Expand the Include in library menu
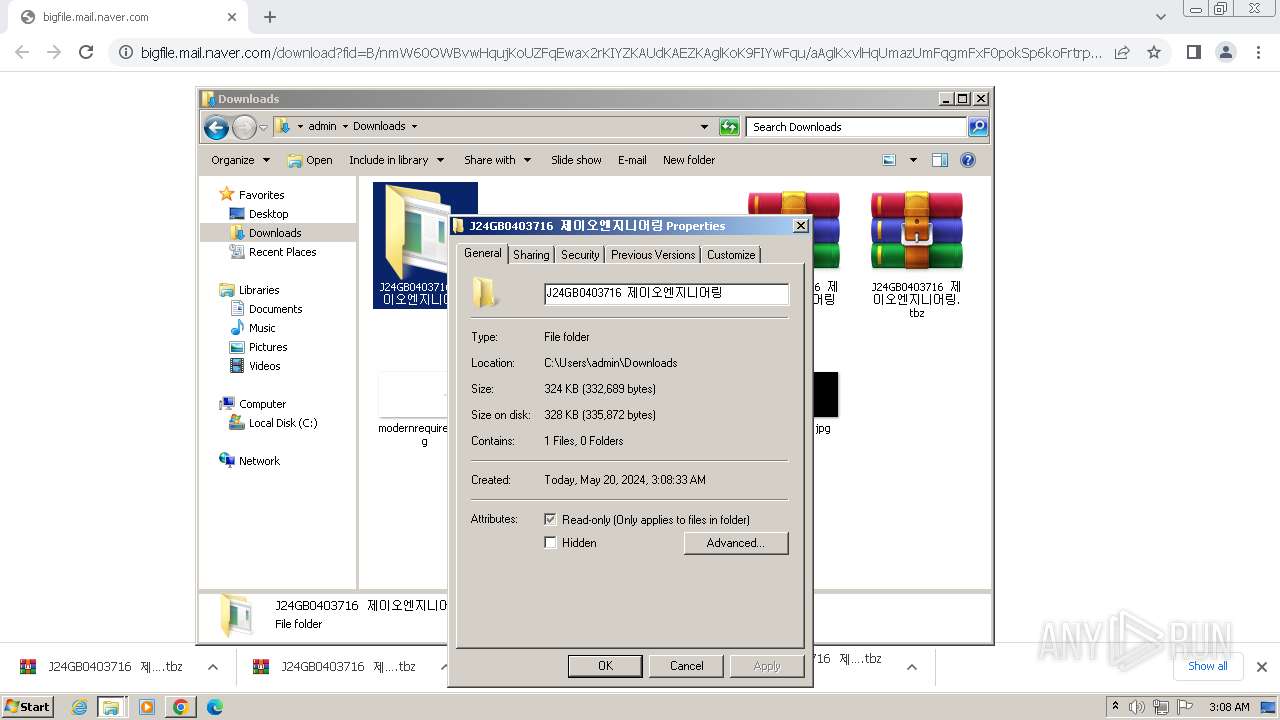1280x720 pixels. point(397,160)
